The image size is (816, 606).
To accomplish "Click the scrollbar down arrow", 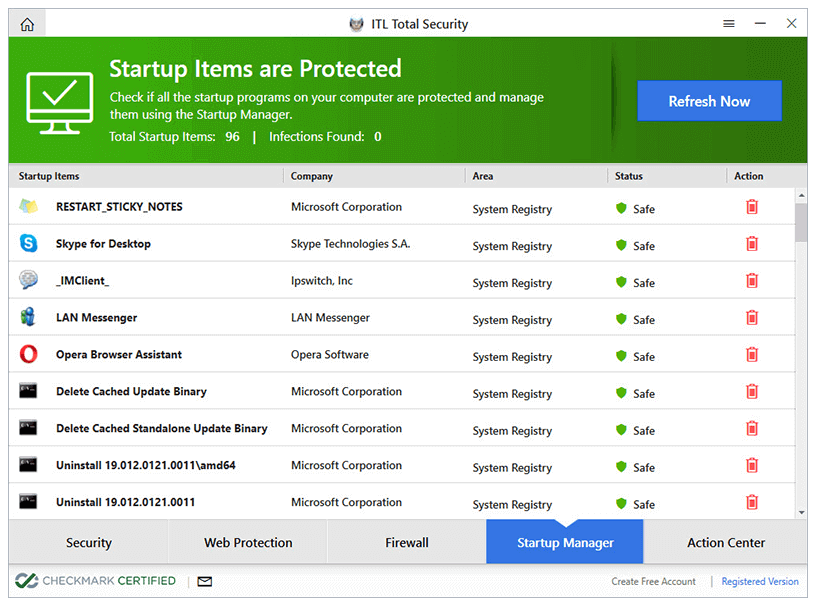I will coord(801,513).
